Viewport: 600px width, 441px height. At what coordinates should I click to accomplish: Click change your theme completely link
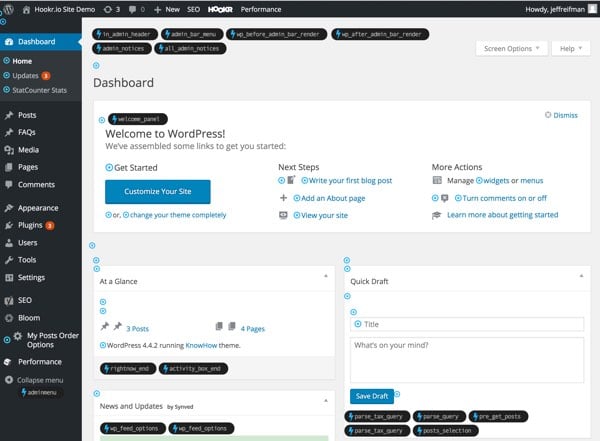point(178,215)
